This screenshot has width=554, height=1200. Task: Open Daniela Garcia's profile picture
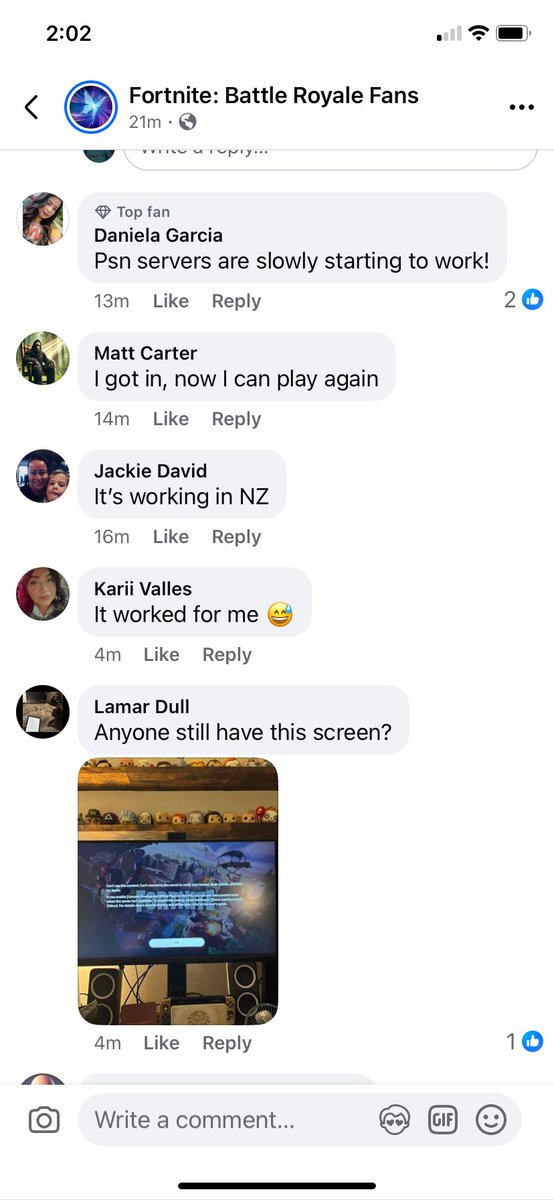pos(43,218)
